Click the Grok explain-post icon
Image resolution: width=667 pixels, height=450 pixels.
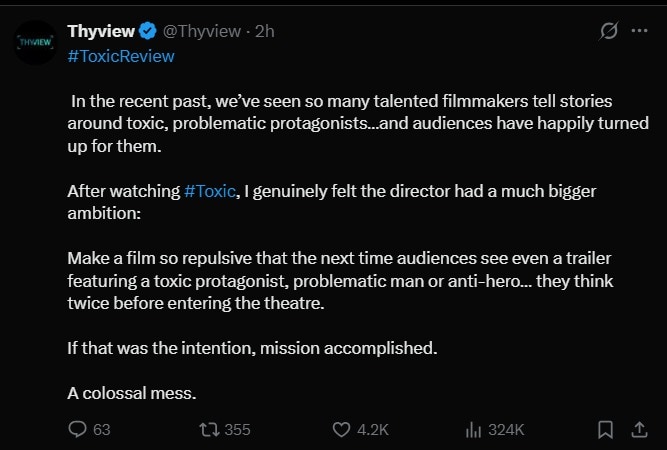609,31
